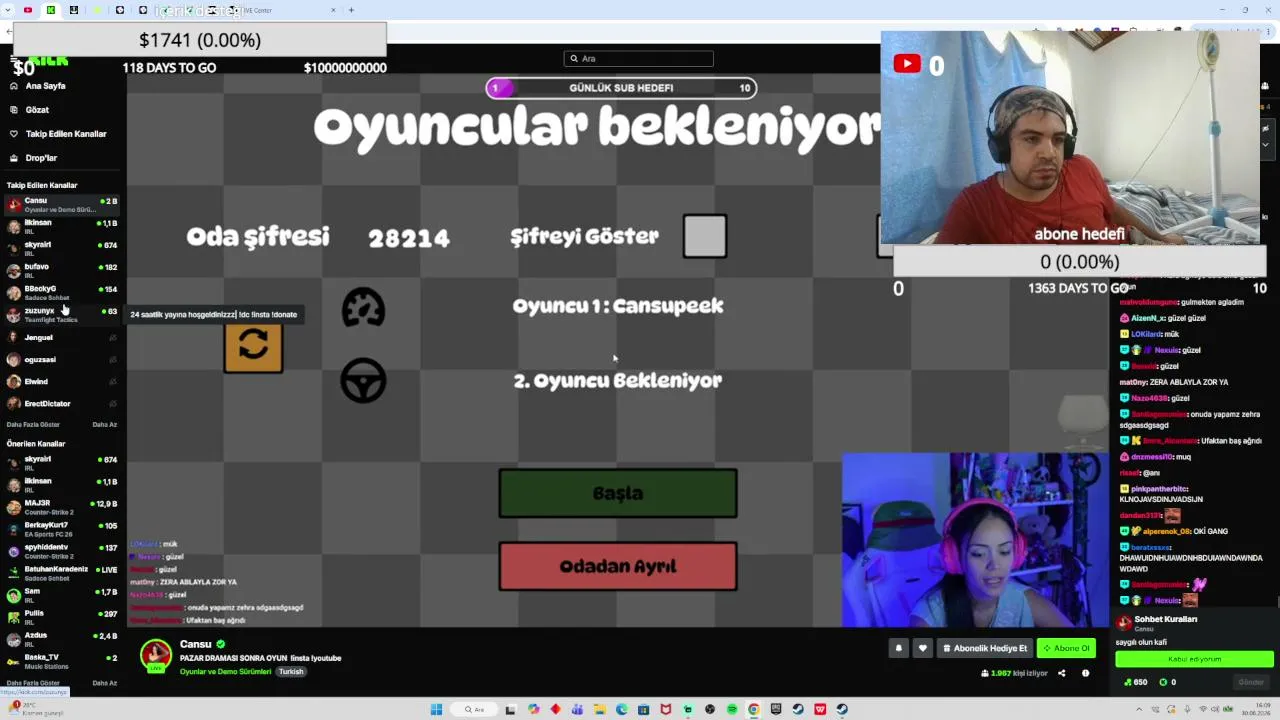This screenshot has height=720, width=1280.
Task: Open Cansu's channel in followed list
Action: click(62, 204)
